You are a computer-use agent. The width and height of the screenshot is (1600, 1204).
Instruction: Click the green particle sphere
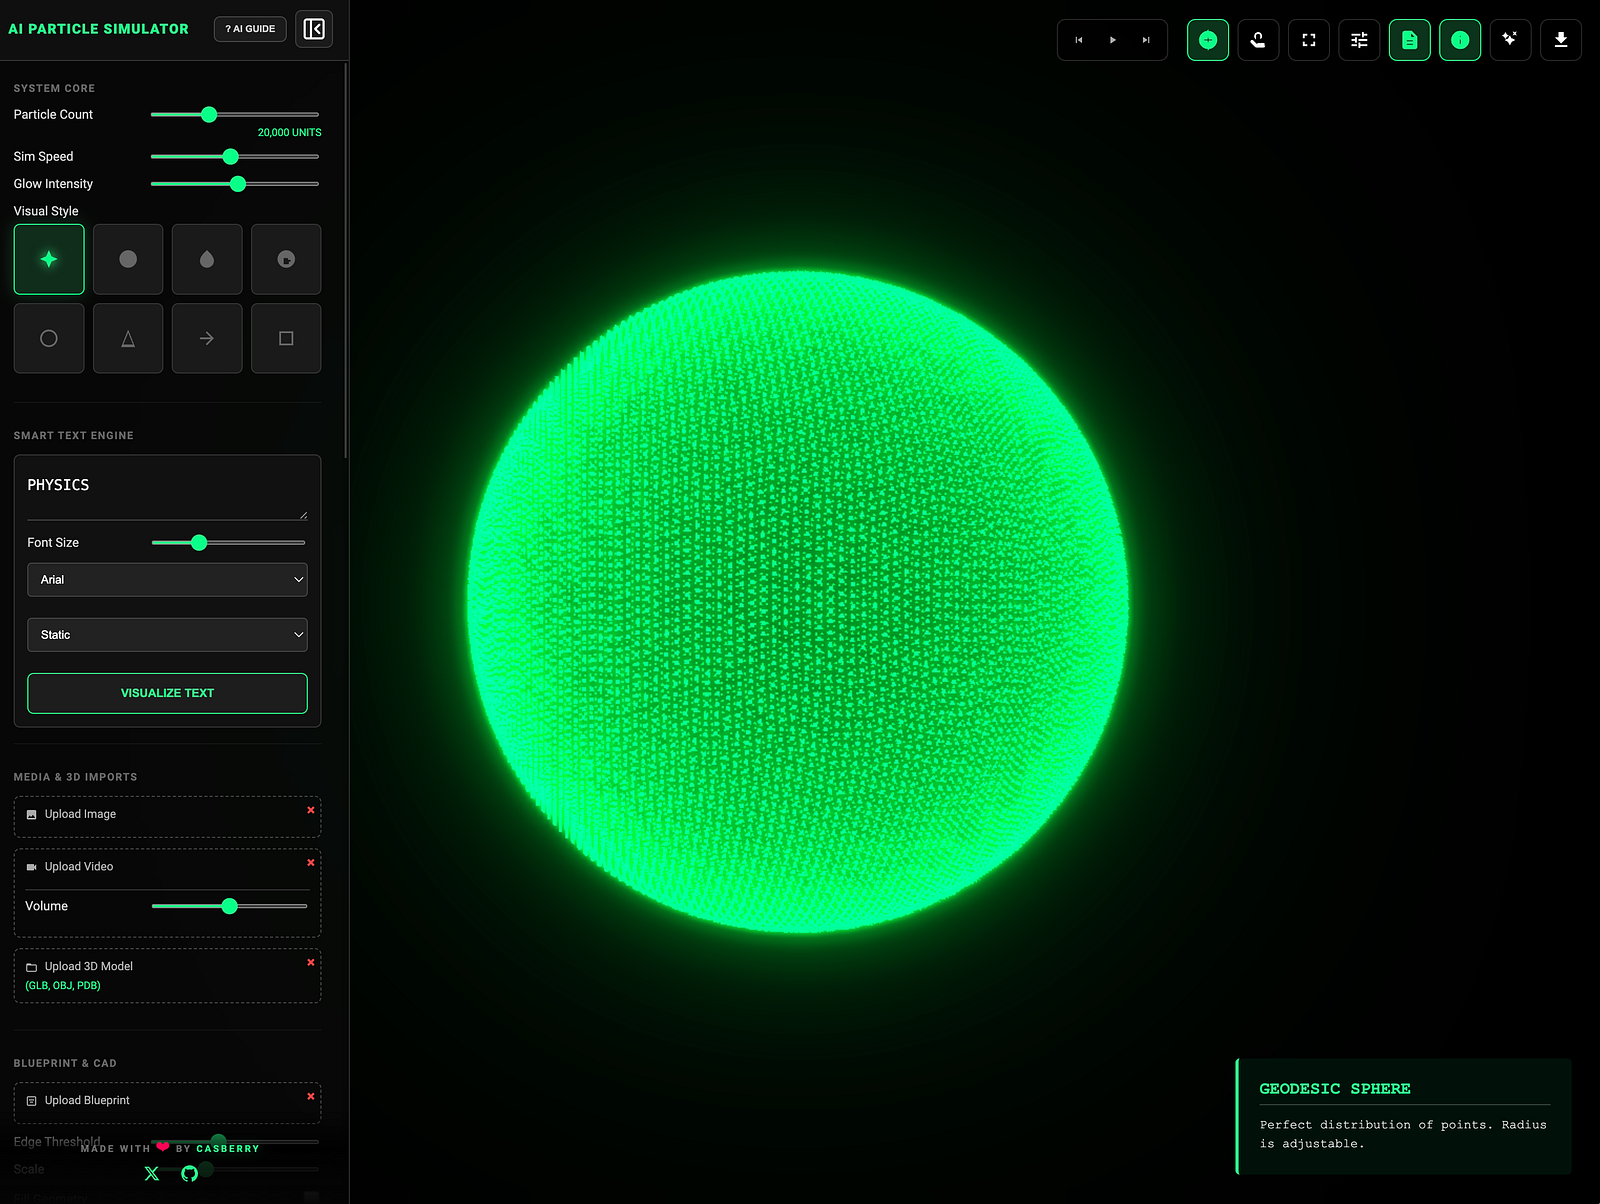point(798,602)
